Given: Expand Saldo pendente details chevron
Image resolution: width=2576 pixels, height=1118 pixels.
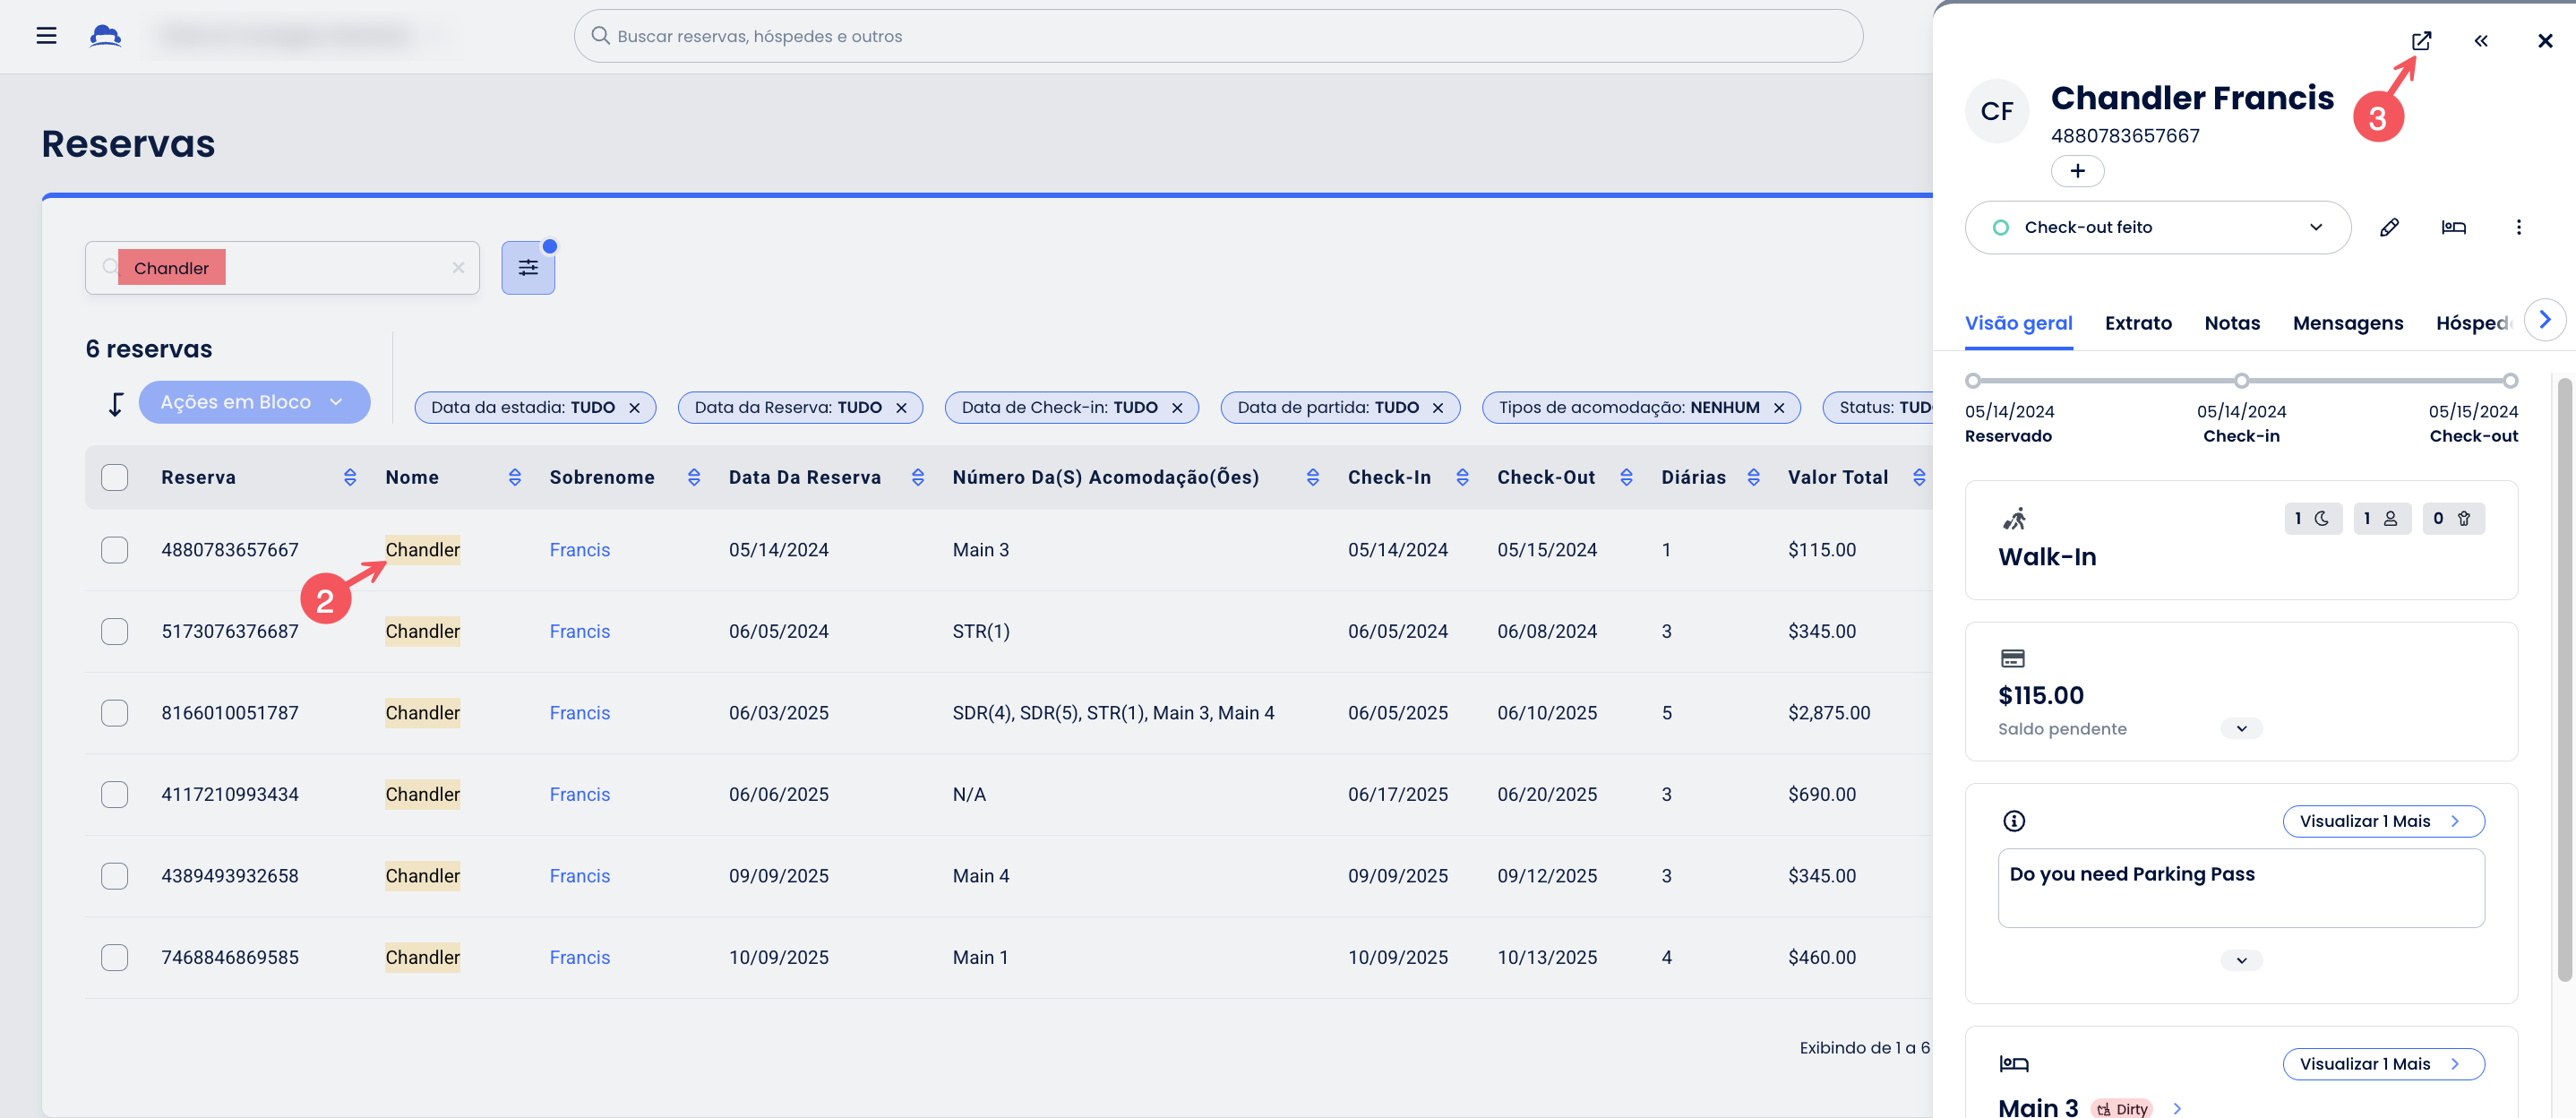Looking at the screenshot, I should coord(2241,729).
